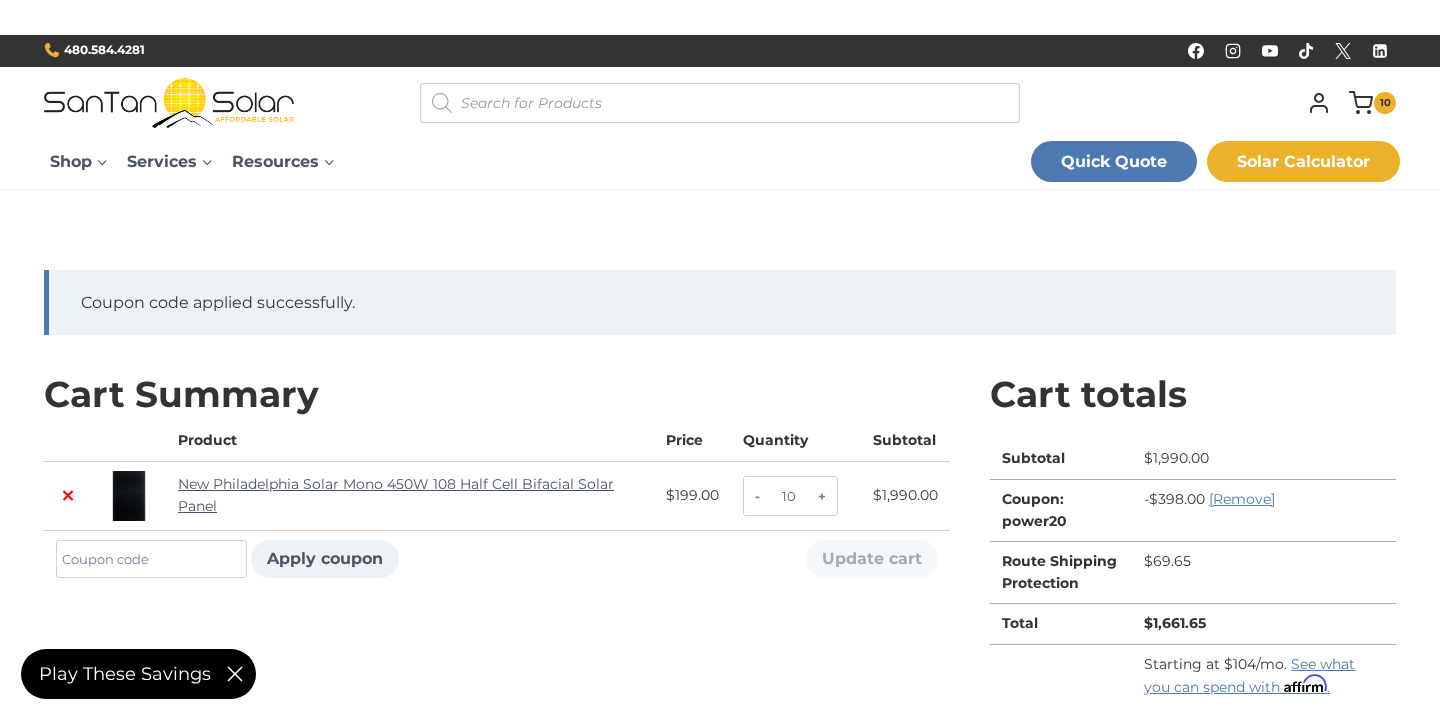
Task: Open the Instagram social icon
Action: (1233, 51)
